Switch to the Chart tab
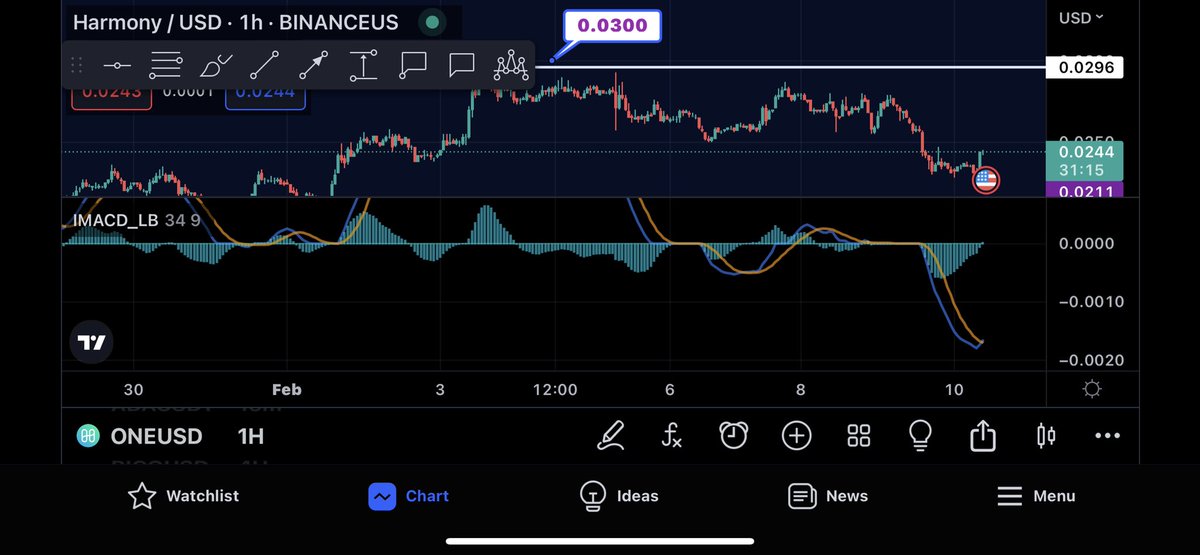The height and width of the screenshot is (555, 1200). point(408,496)
